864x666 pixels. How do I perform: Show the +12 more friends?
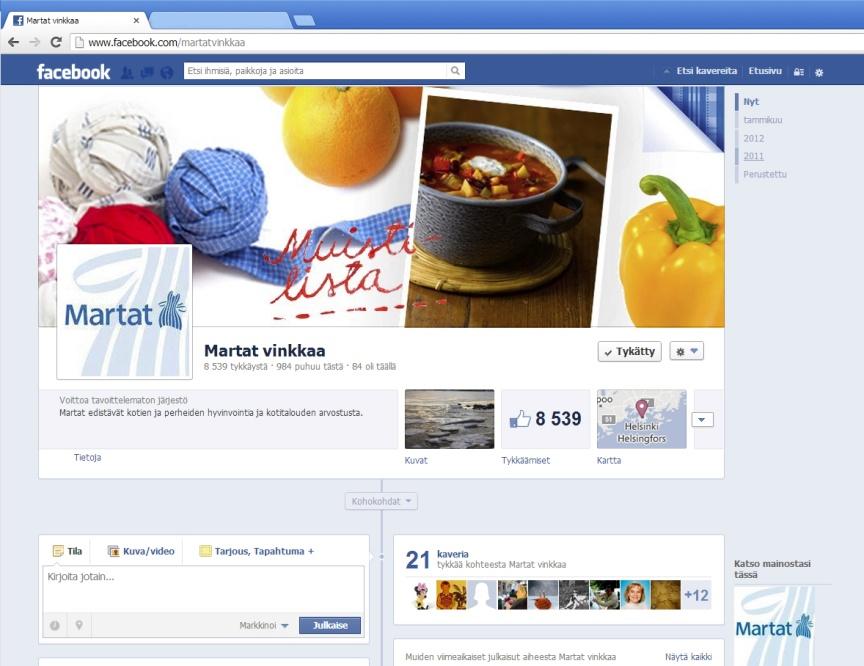click(696, 595)
